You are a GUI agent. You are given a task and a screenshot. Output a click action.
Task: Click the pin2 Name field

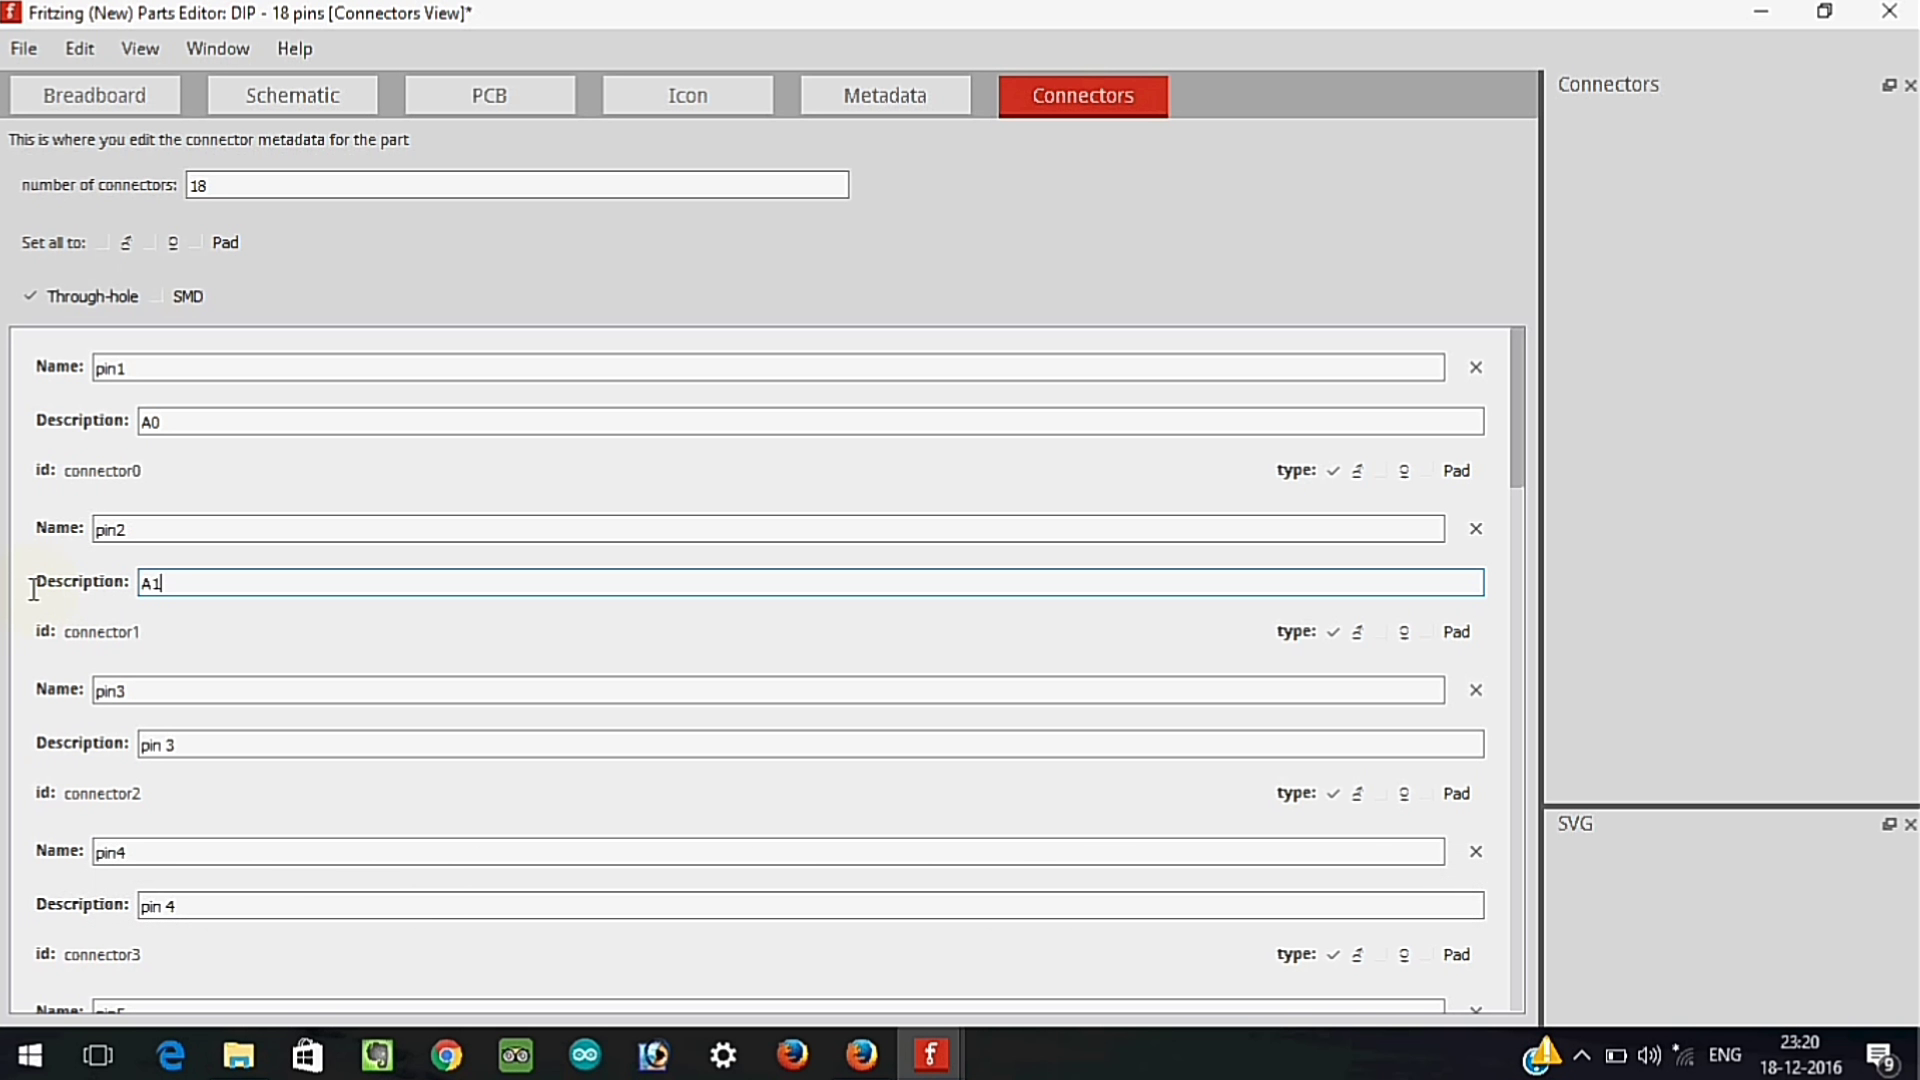point(768,529)
